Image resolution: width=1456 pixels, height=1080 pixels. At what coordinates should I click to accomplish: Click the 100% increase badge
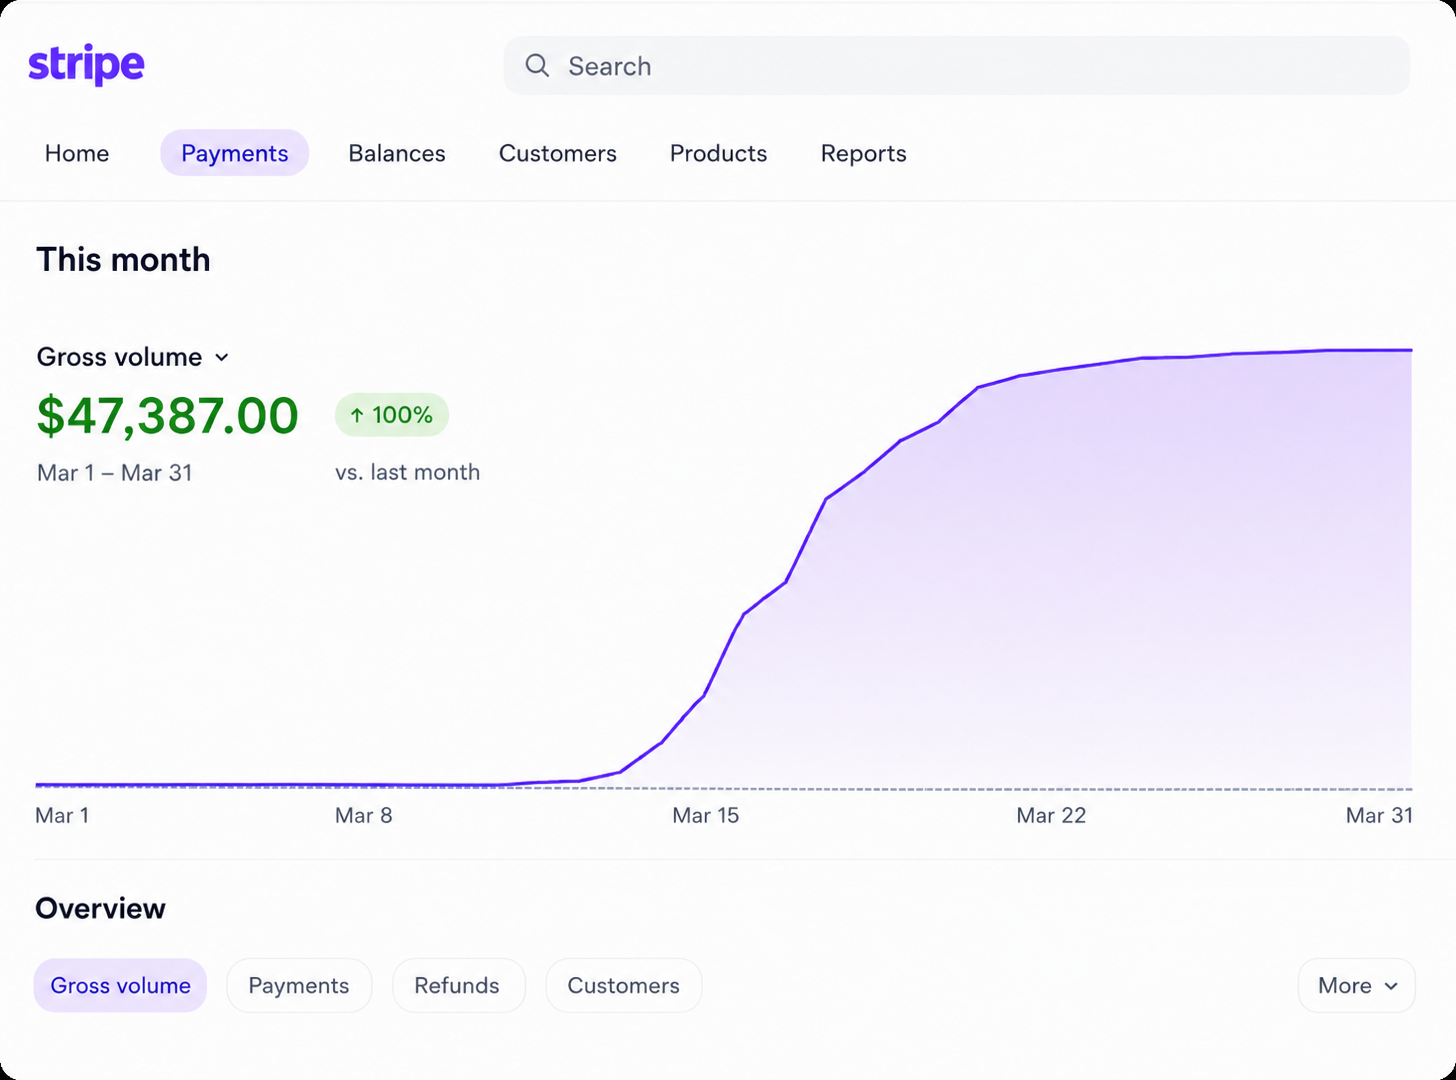[x=392, y=415]
